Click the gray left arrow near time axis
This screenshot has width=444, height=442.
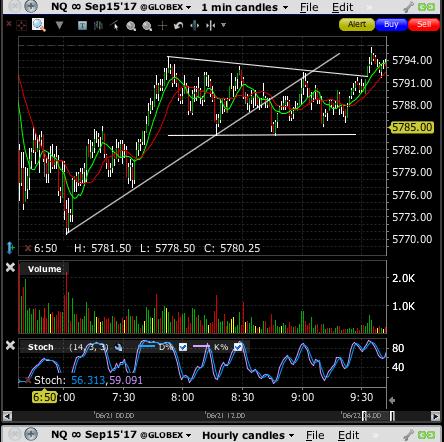point(392,400)
